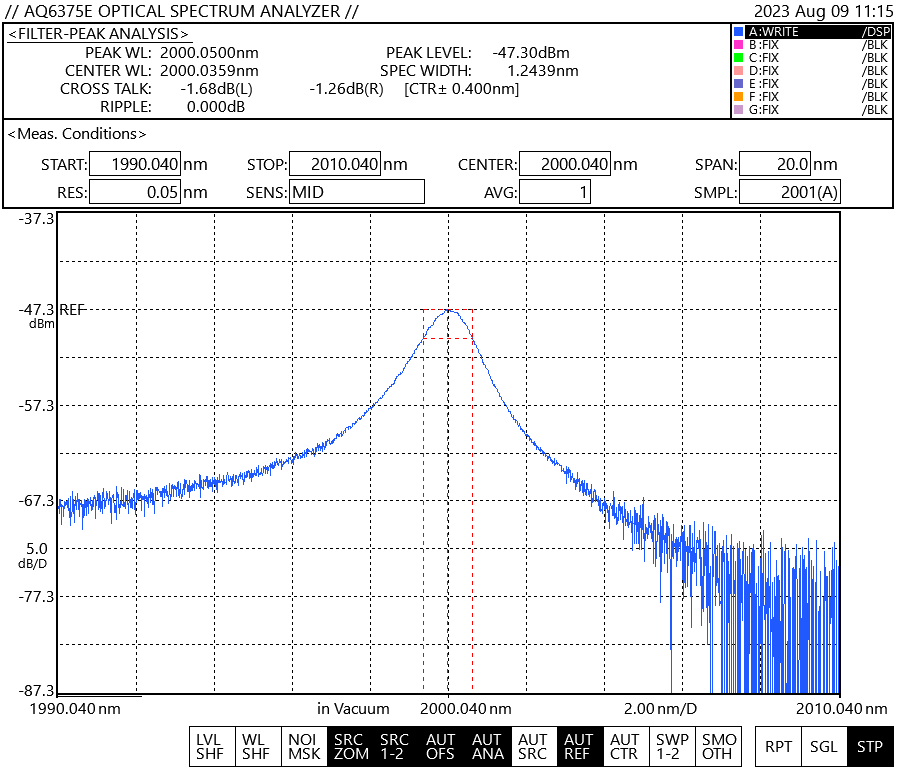Stop the sweep with STP button
899x768 pixels.
click(869, 746)
